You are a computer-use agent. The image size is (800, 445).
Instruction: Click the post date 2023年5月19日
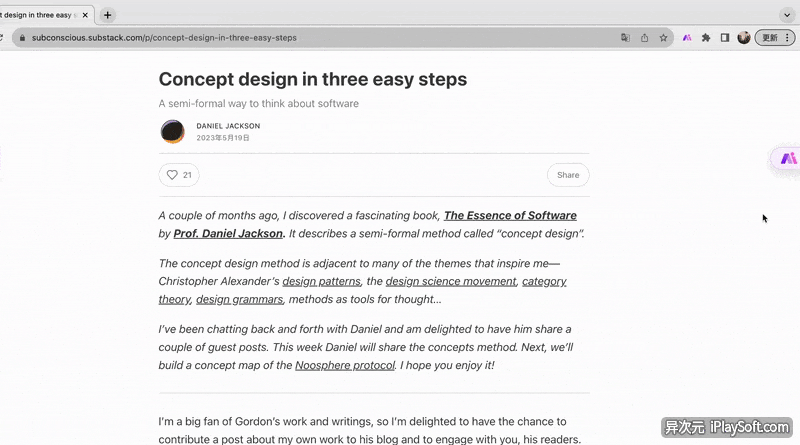(x=223, y=138)
